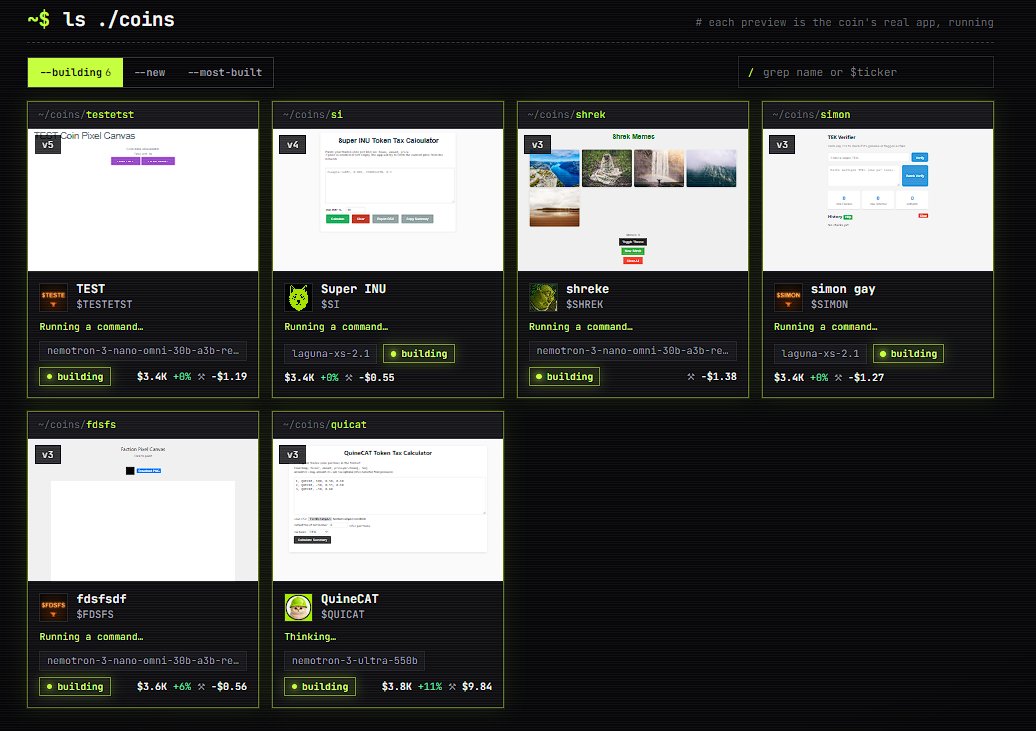Click the TEST coin avatar icon

(53, 297)
